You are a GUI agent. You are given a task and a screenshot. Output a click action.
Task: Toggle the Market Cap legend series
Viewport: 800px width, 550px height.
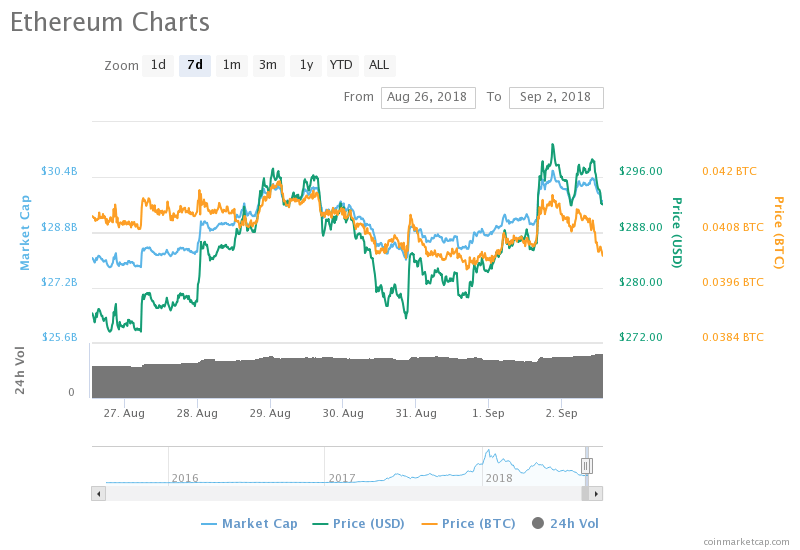coord(249,523)
